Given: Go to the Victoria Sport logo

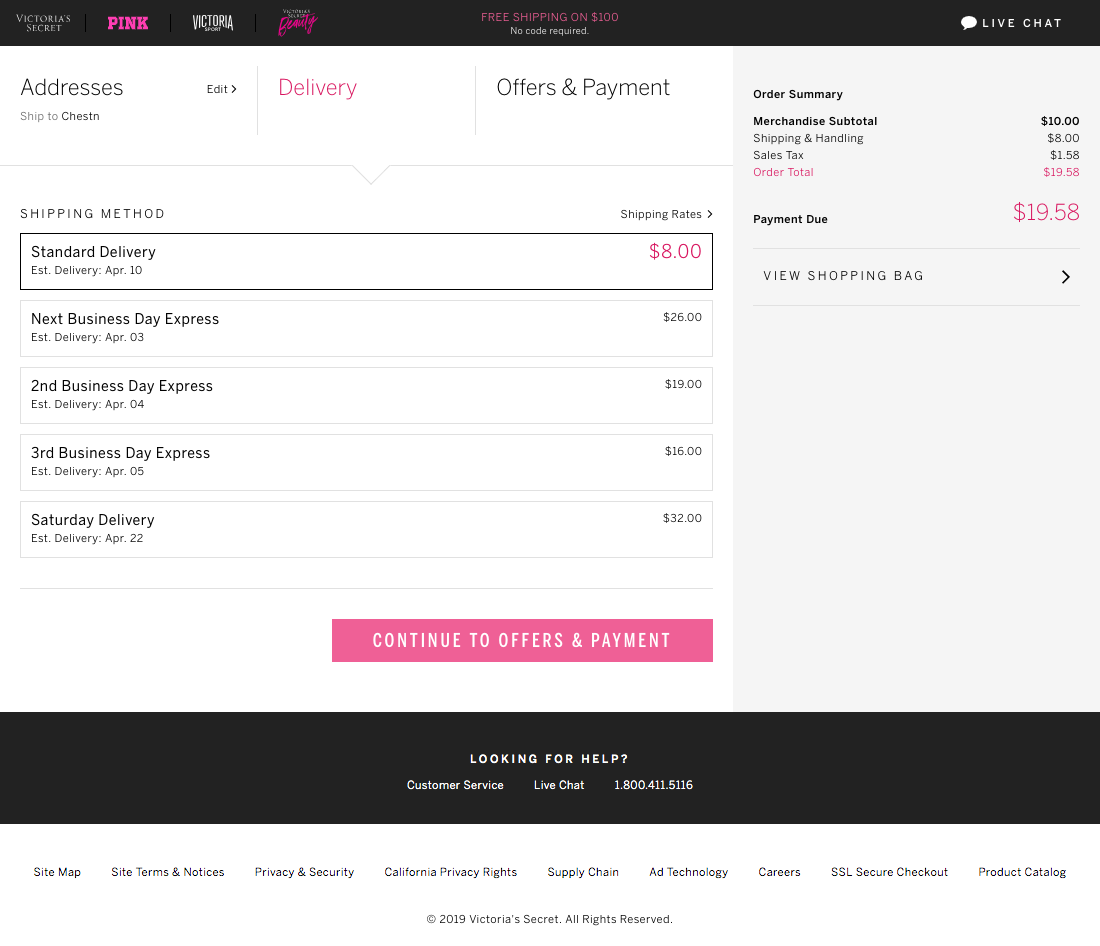Looking at the screenshot, I should point(213,23).
